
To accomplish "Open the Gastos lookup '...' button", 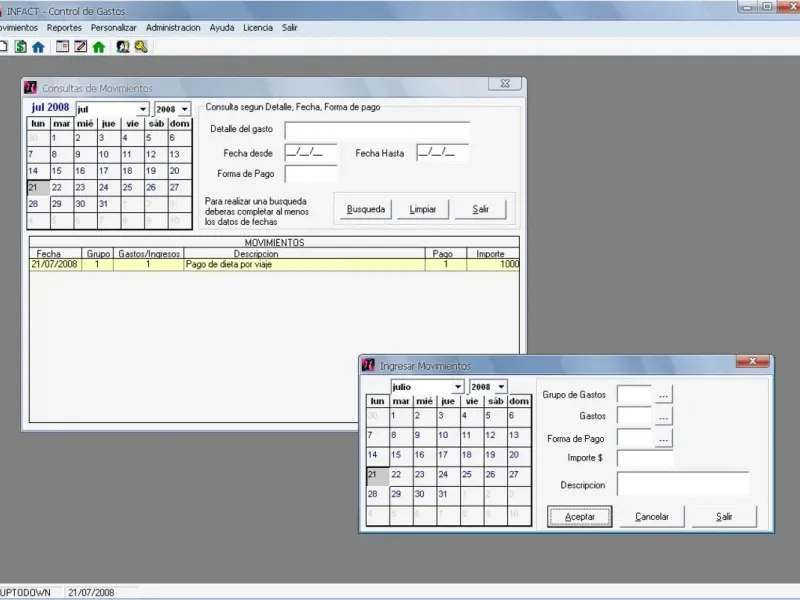I will [663, 416].
